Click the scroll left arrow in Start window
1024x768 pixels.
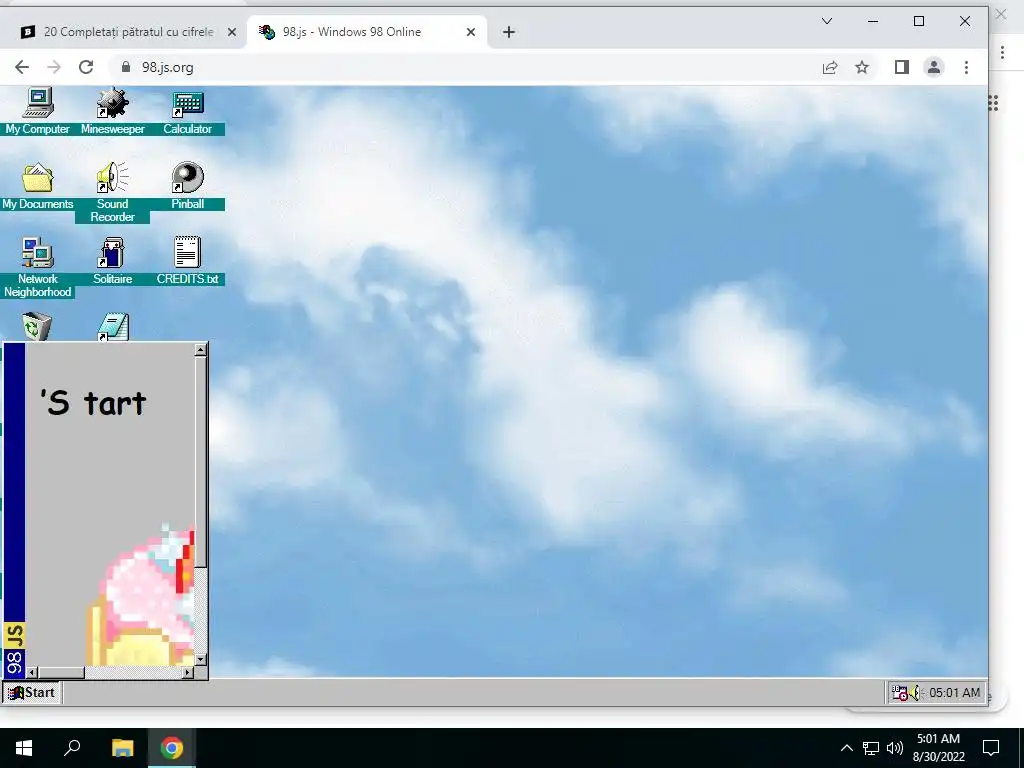tap(32, 672)
